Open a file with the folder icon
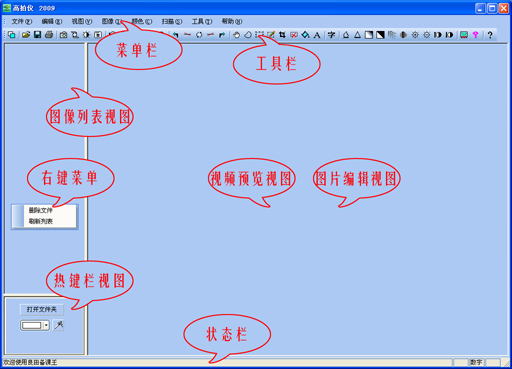Viewport: 512px width, 369px height. coord(26,35)
